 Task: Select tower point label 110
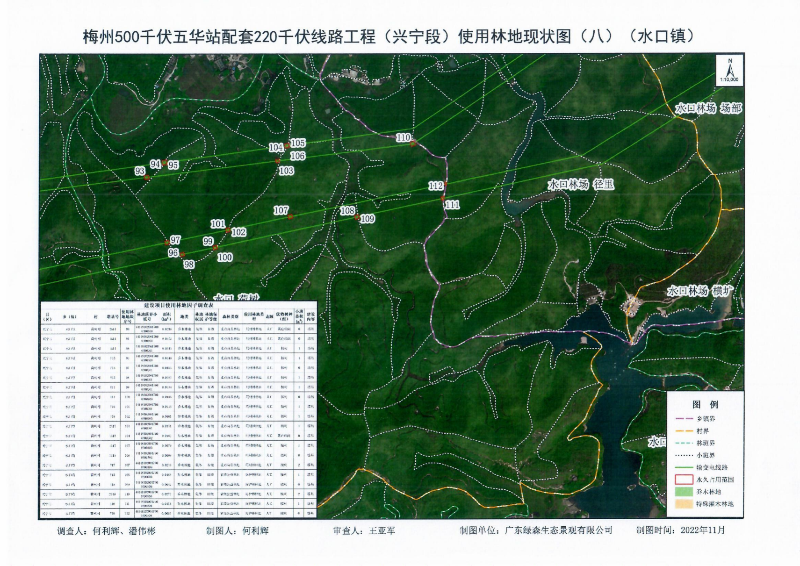(x=403, y=138)
